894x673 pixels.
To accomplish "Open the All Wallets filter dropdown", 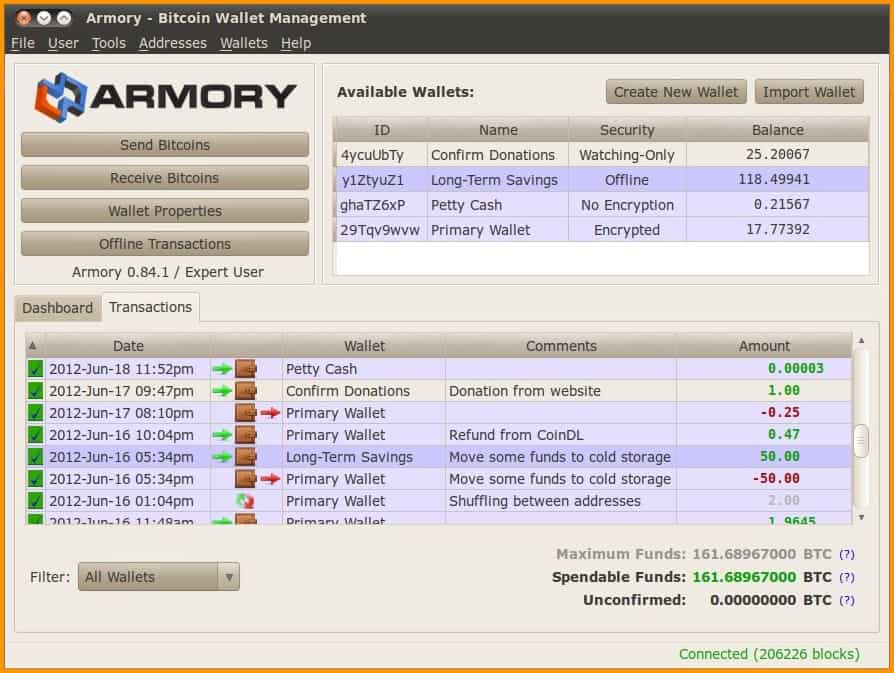I will click(159, 577).
